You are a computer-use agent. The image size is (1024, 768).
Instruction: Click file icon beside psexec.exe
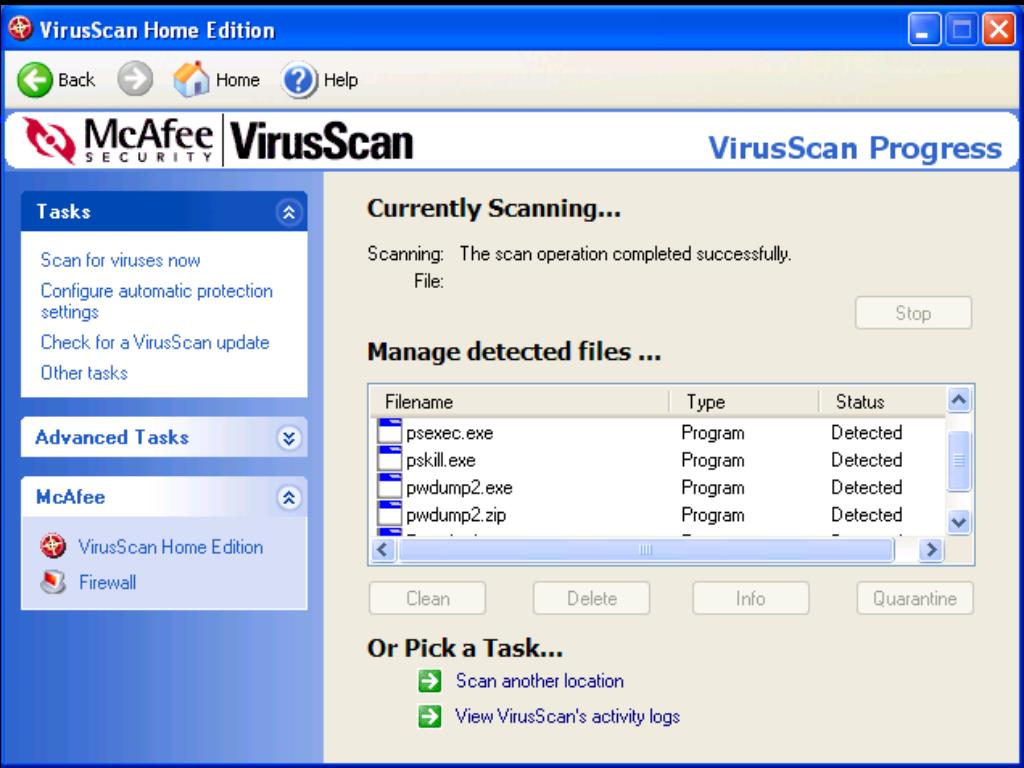tap(389, 432)
